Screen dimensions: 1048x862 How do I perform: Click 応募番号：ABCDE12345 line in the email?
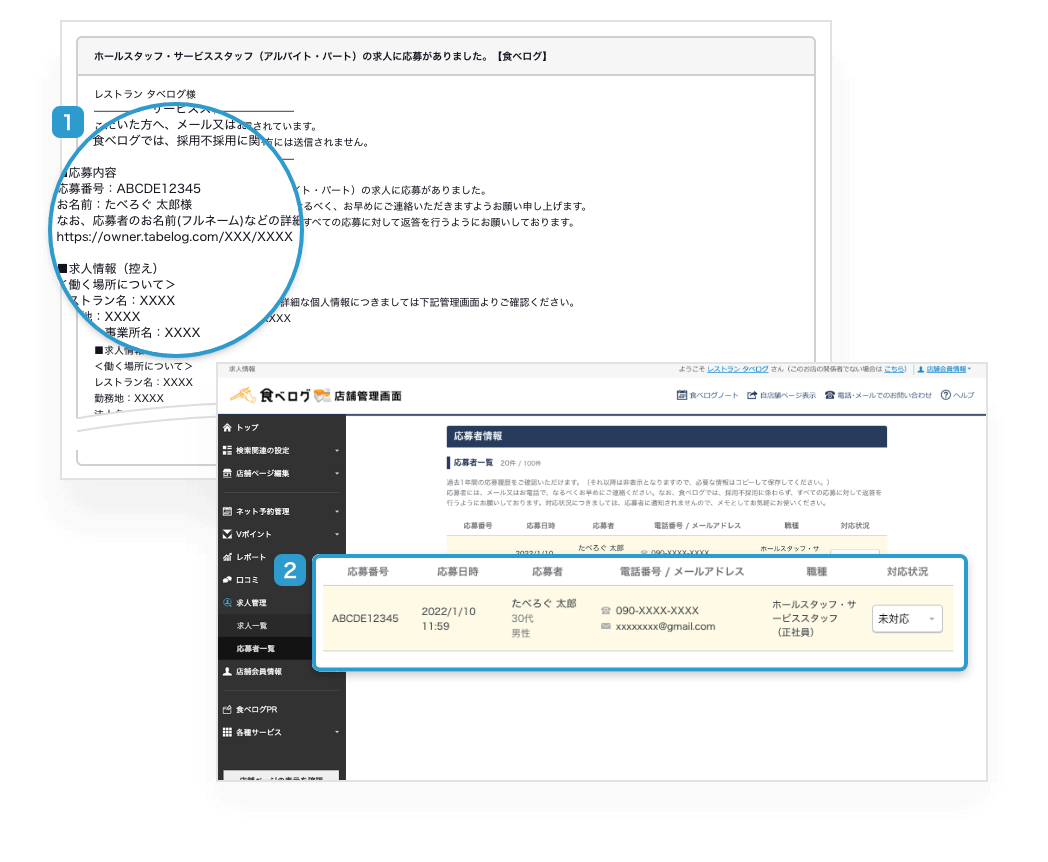pos(128,188)
